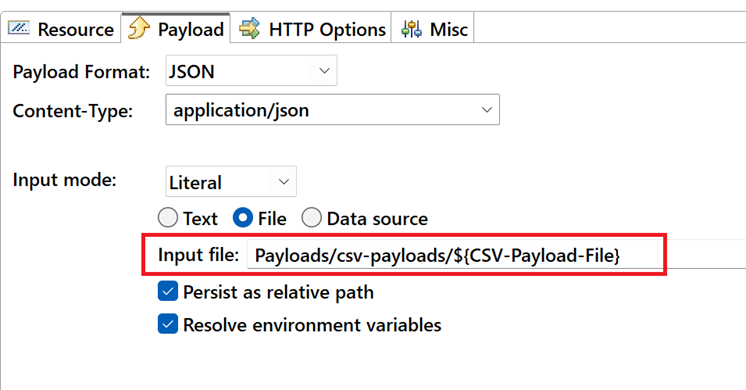746x390 pixels.
Task: Click the Misc tab sliders icon
Action: pos(411,29)
